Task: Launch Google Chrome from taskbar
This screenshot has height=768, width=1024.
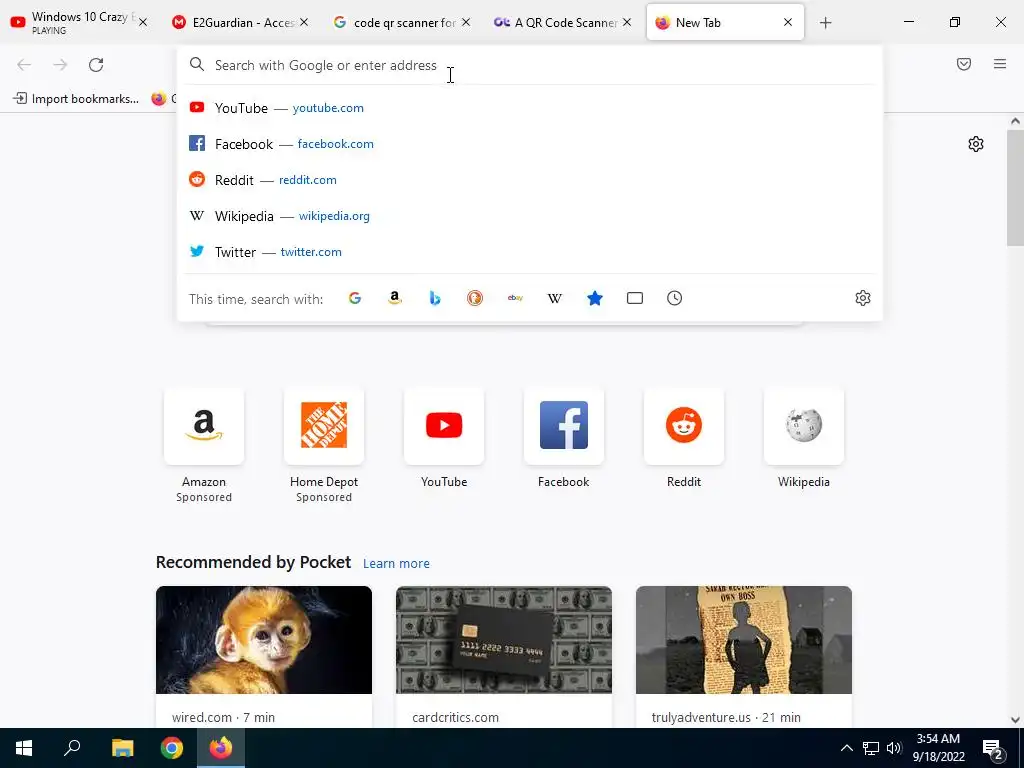Action: point(172,748)
